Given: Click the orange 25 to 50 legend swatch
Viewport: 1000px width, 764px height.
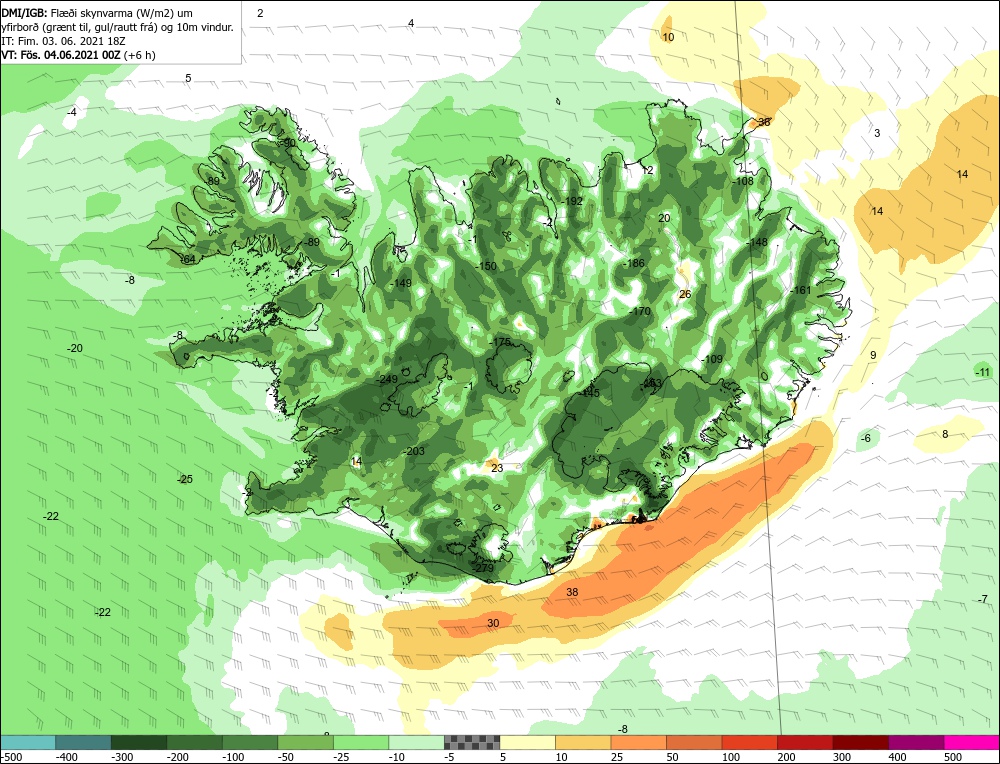Looking at the screenshot, I should pyautogui.click(x=638, y=742).
